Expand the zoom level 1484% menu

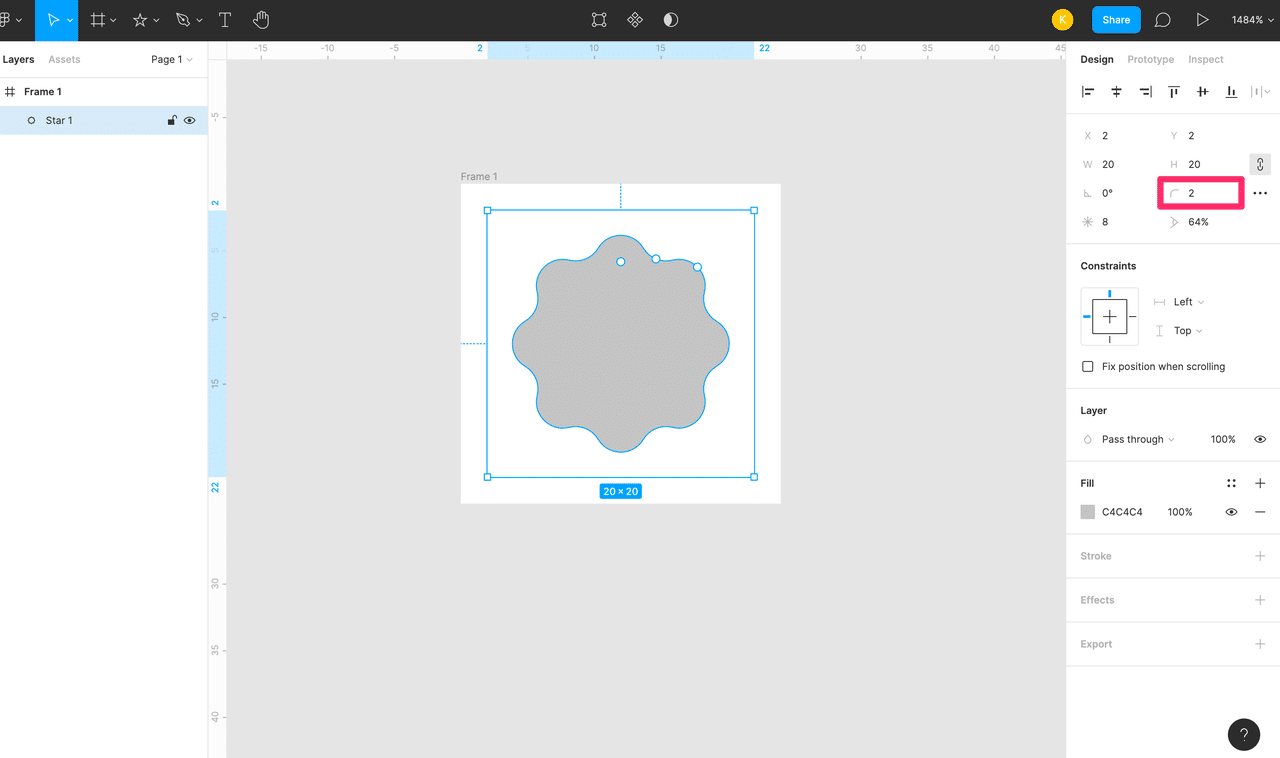coord(1252,20)
